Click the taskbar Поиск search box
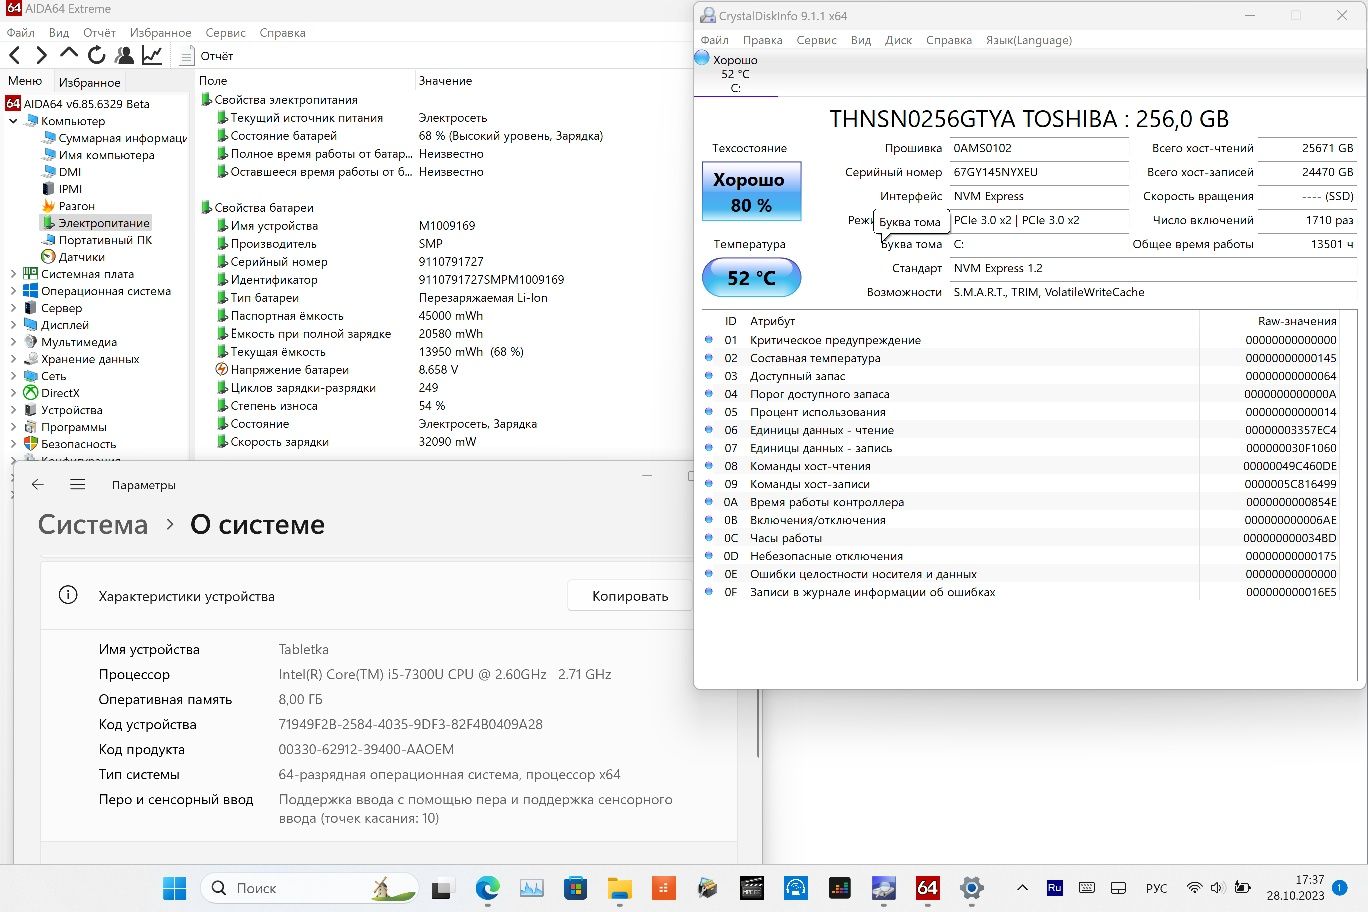The width and height of the screenshot is (1368, 912). 310,888
